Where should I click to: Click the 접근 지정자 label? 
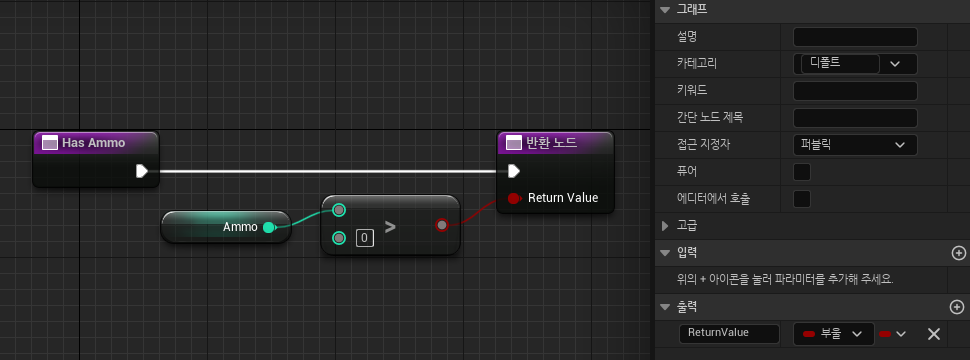pos(702,145)
